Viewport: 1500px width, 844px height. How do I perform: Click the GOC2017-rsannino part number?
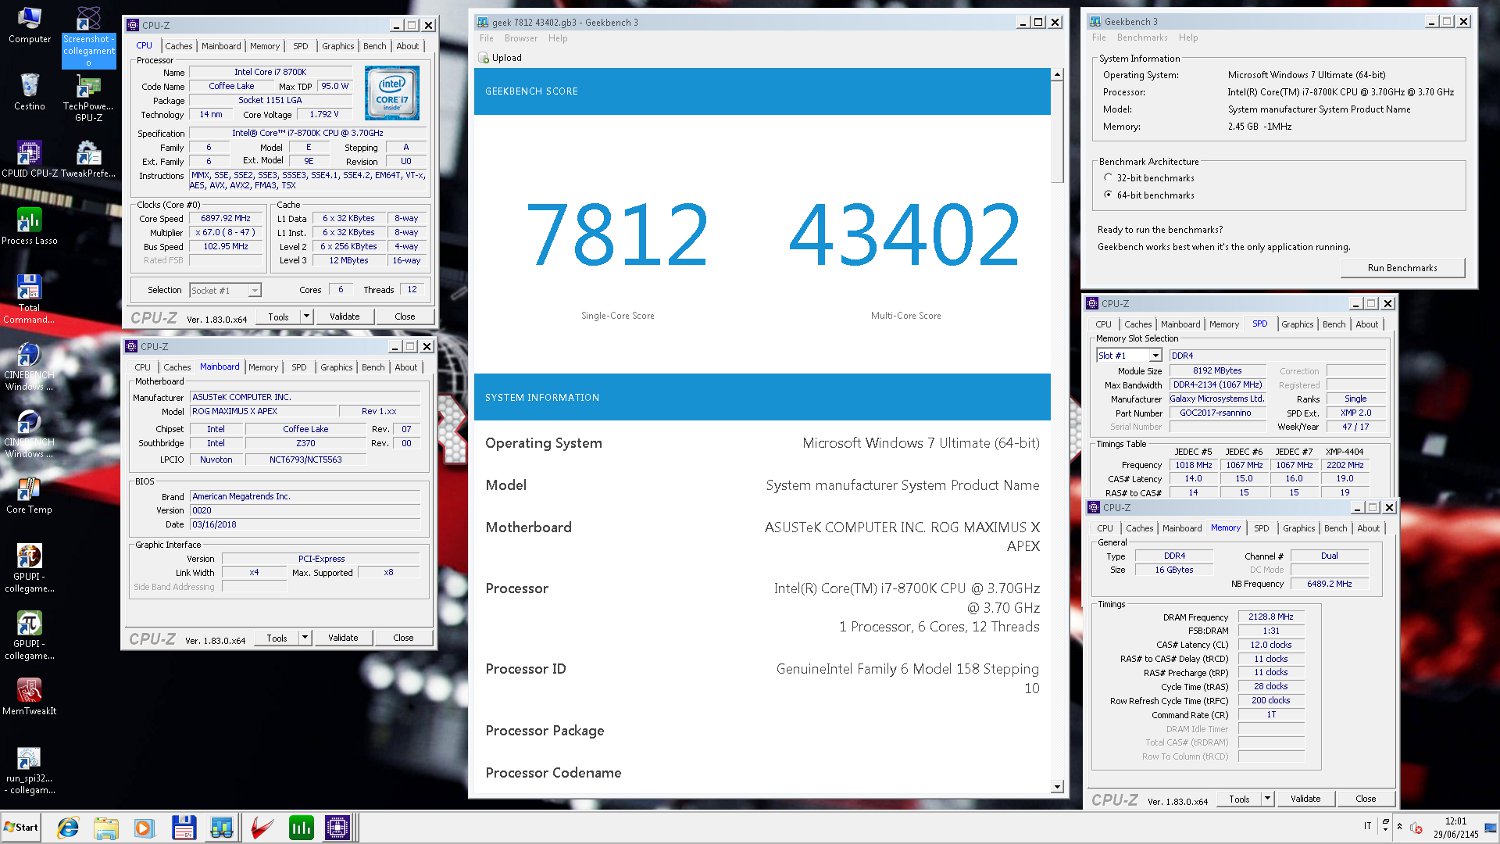1216,413
